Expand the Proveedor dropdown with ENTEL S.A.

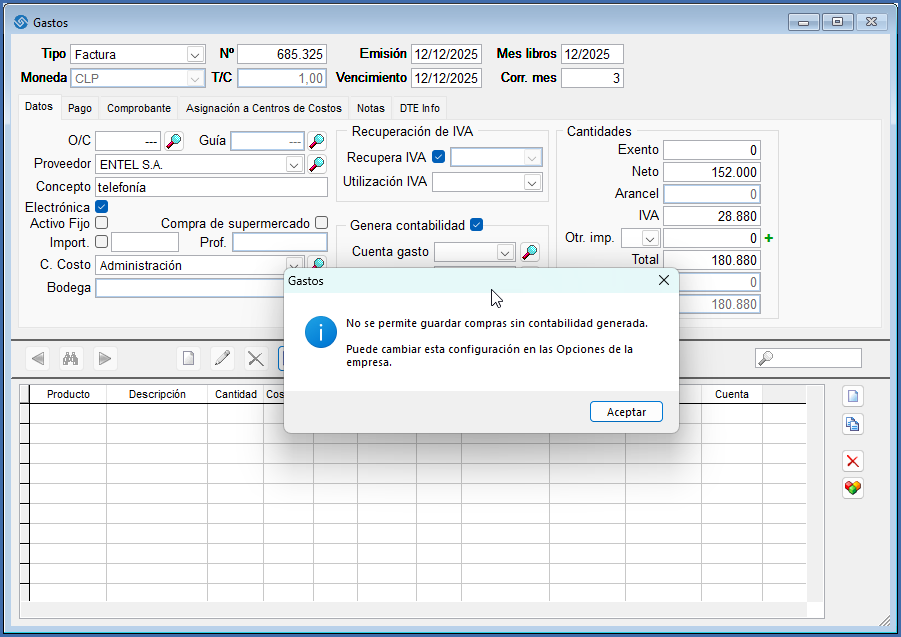tap(294, 164)
